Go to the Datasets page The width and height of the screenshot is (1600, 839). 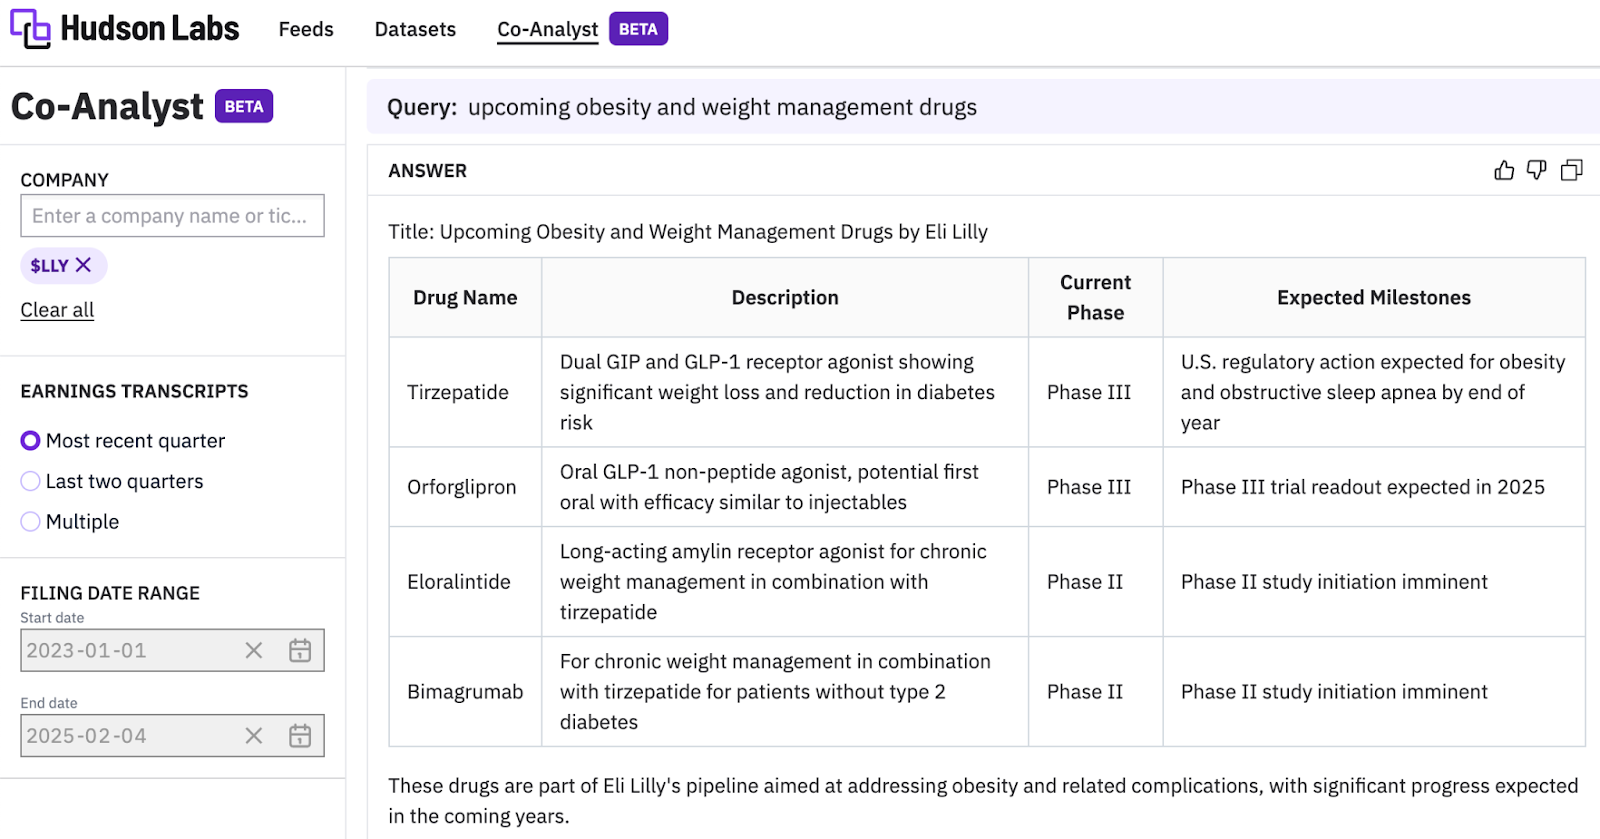tap(415, 30)
